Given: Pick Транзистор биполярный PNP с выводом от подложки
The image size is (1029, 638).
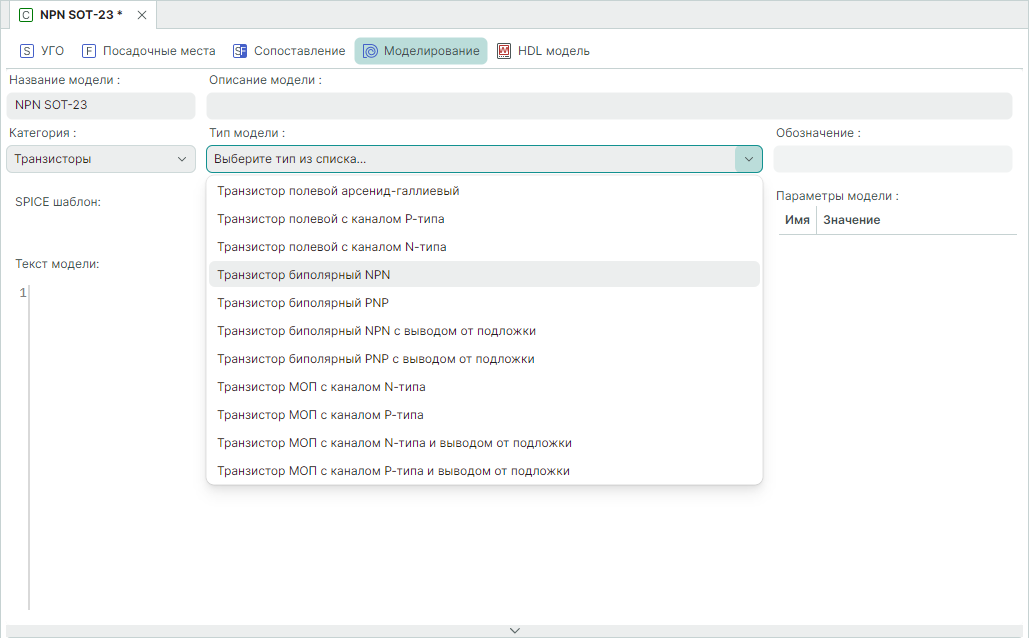Looking at the screenshot, I should [484, 359].
